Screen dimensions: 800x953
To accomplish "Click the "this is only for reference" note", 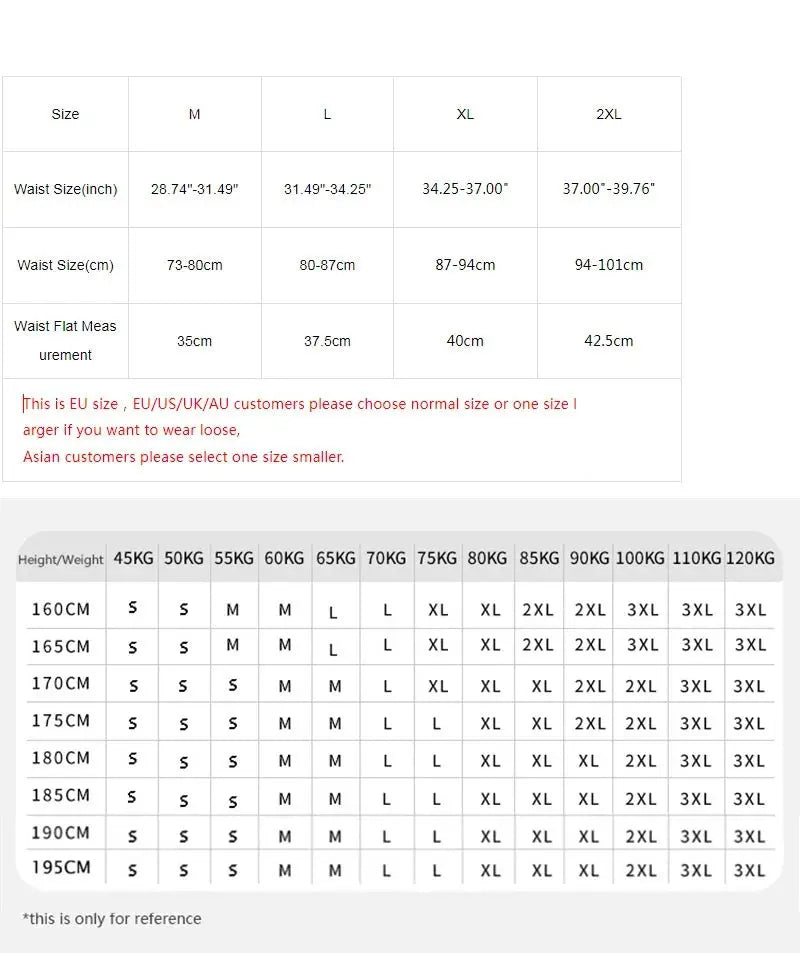I will (x=112, y=918).
